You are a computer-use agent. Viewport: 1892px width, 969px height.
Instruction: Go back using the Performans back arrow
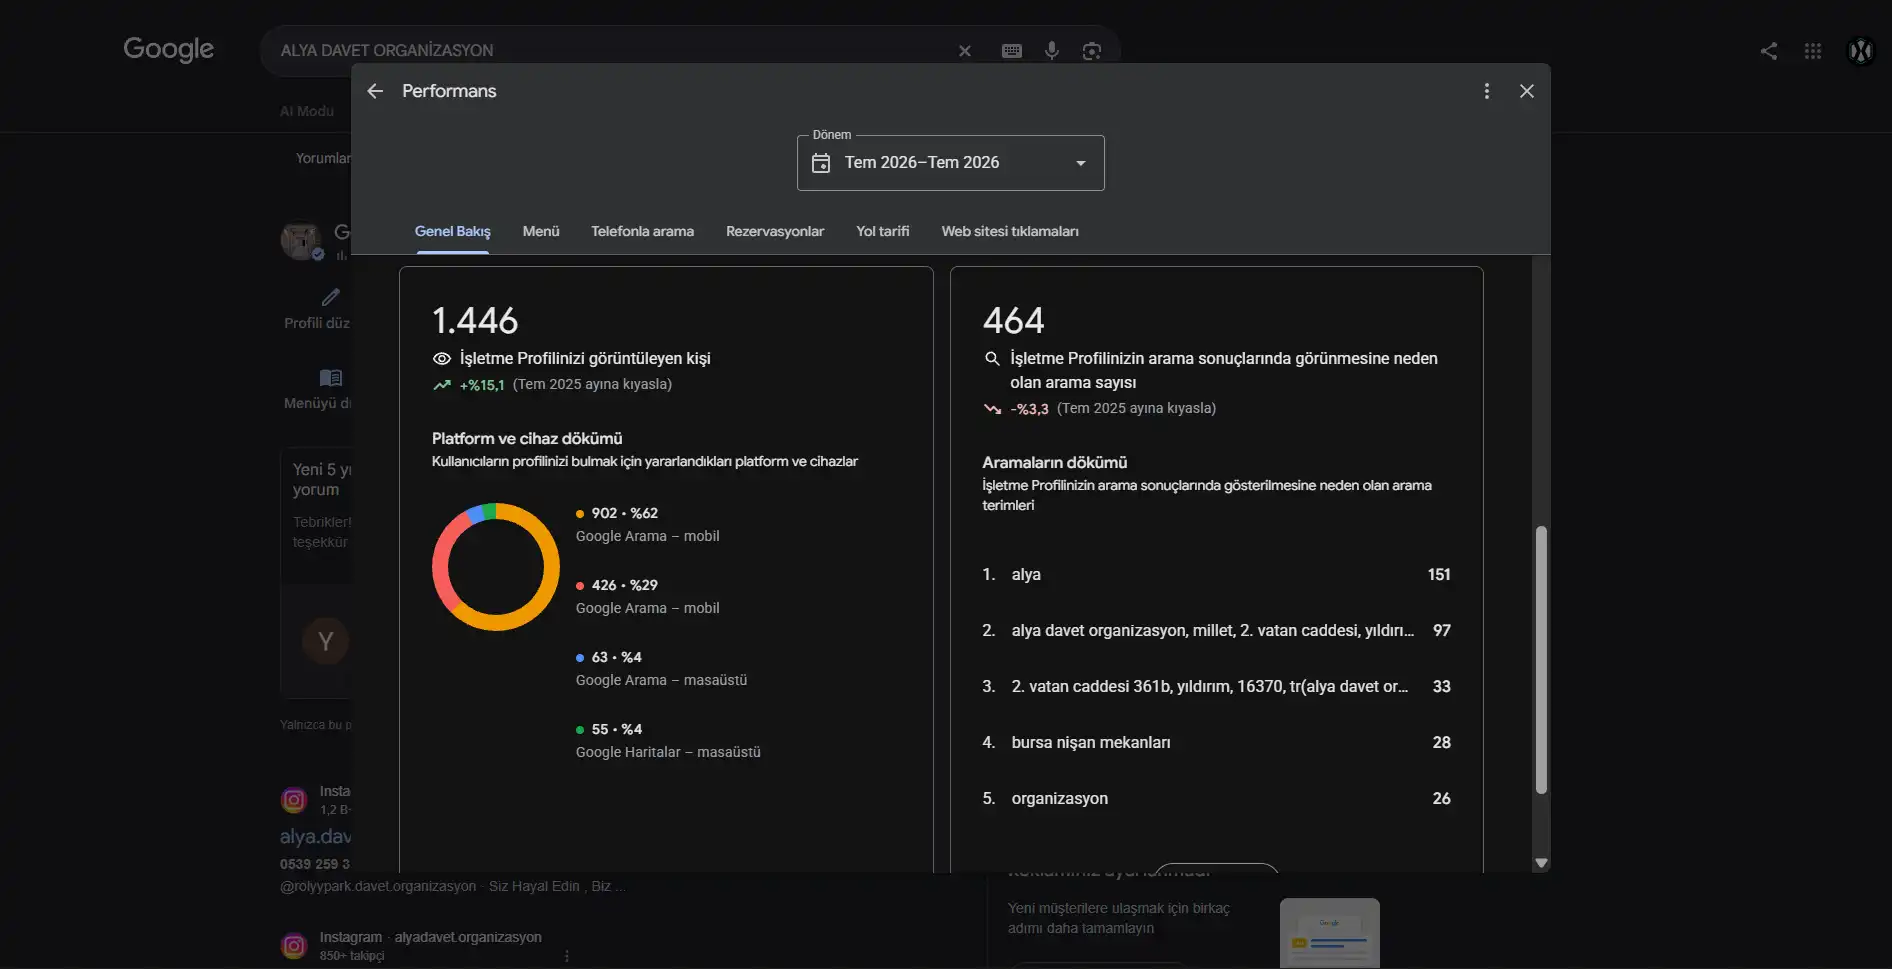(375, 91)
